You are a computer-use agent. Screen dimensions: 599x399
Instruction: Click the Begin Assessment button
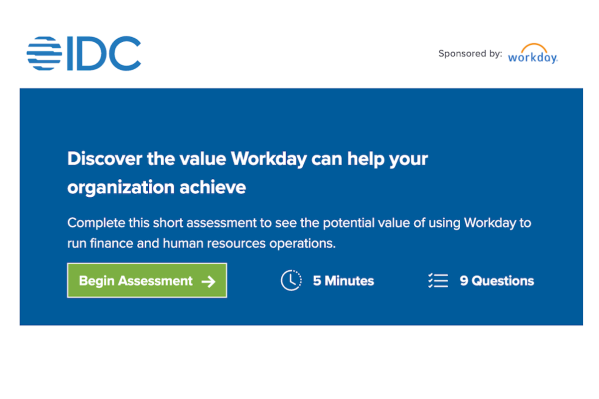(x=147, y=280)
